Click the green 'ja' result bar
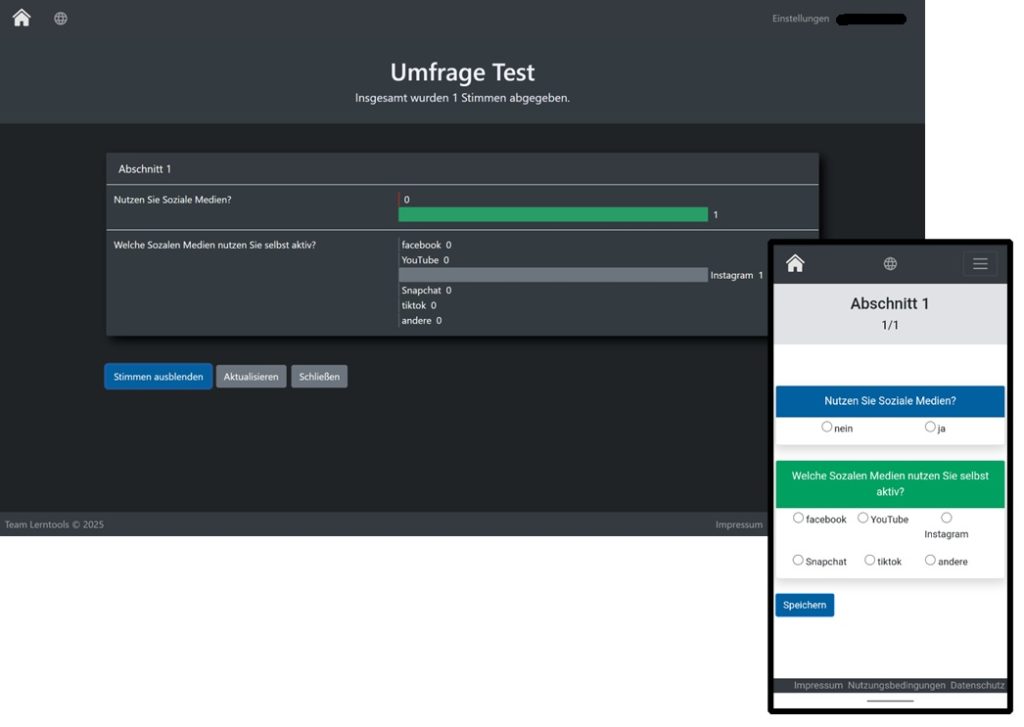 click(x=553, y=214)
